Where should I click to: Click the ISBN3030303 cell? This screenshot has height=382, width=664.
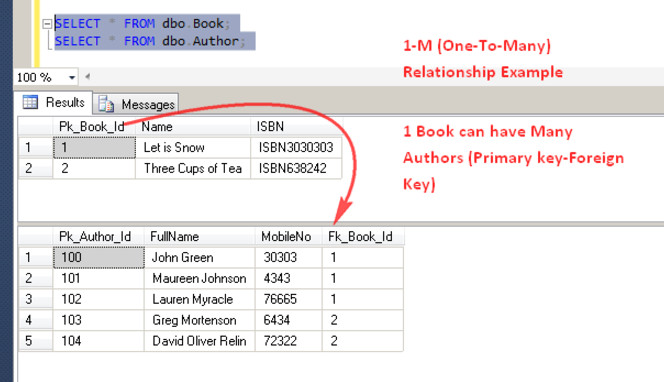click(296, 147)
